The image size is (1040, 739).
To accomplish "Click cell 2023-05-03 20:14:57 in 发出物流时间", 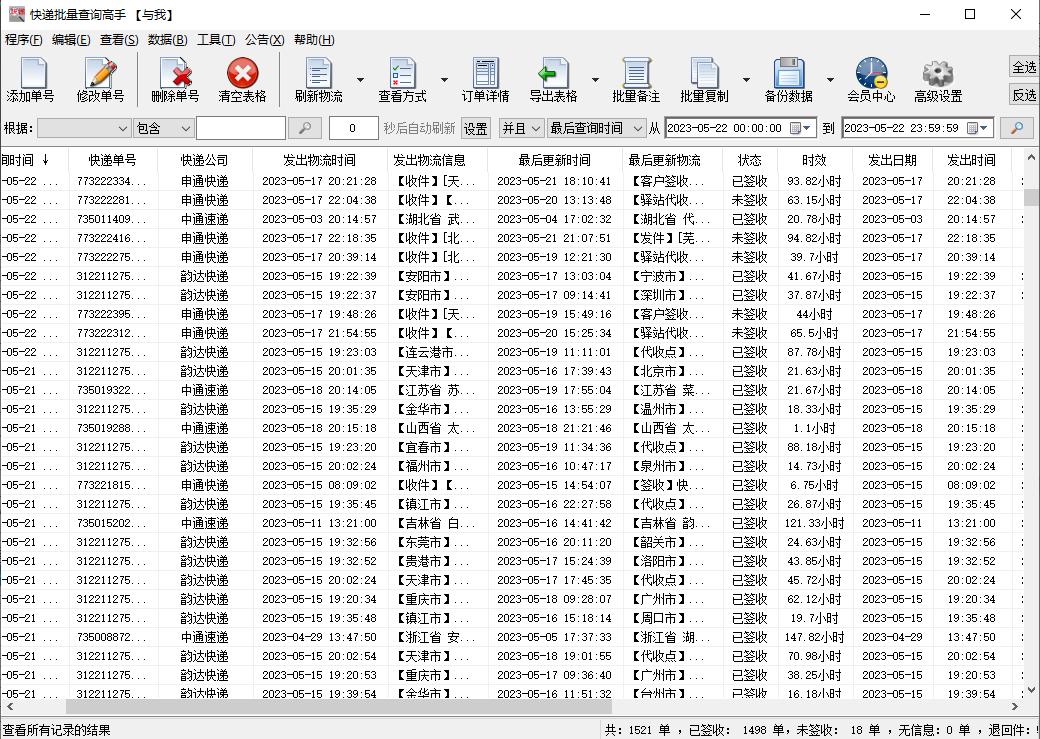I will click(319, 219).
